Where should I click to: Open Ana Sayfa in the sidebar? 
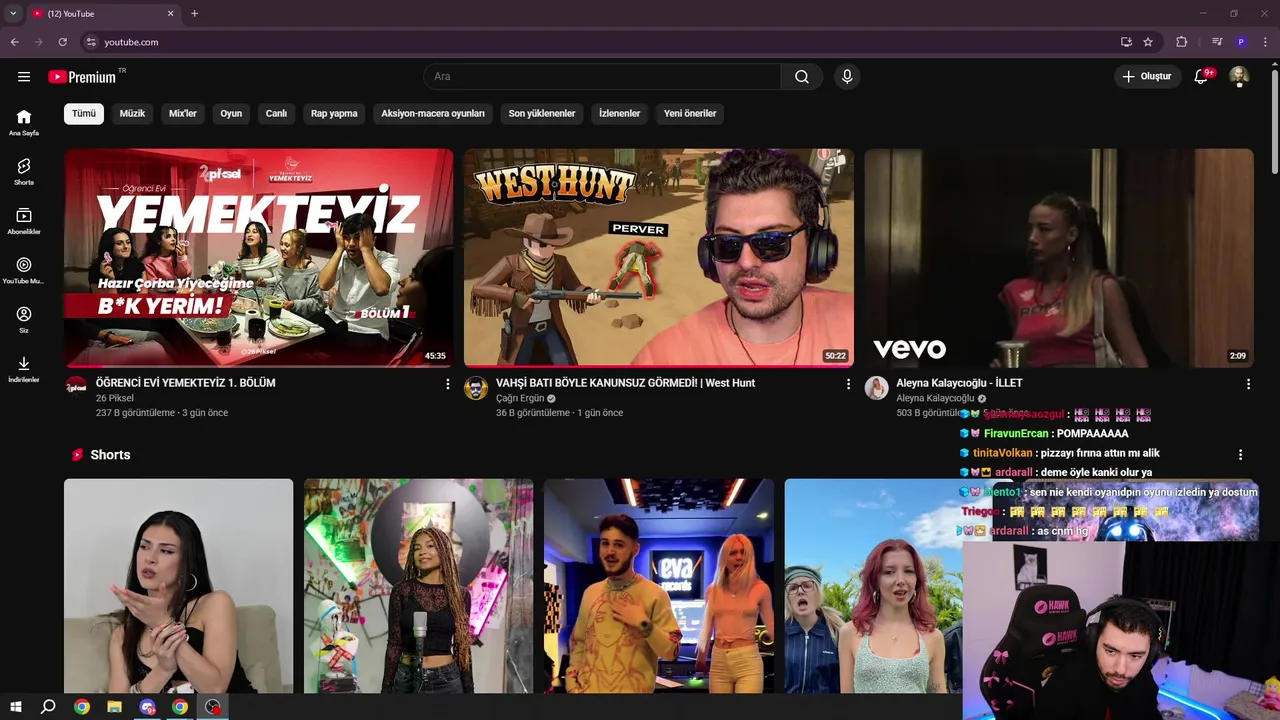point(24,122)
